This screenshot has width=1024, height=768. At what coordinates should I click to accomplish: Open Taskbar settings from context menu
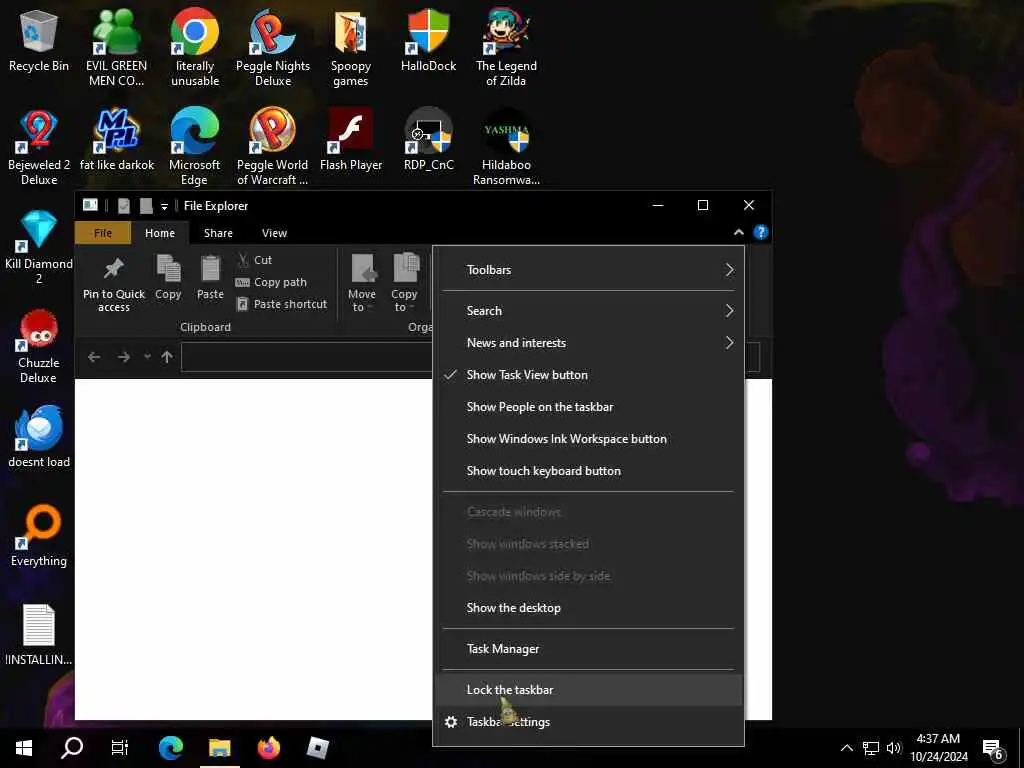pyautogui.click(x=588, y=722)
